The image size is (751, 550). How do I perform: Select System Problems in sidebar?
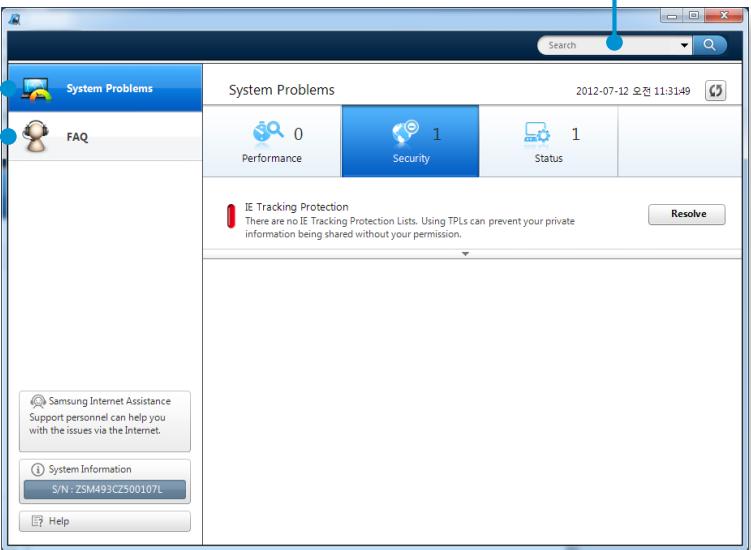[105, 88]
